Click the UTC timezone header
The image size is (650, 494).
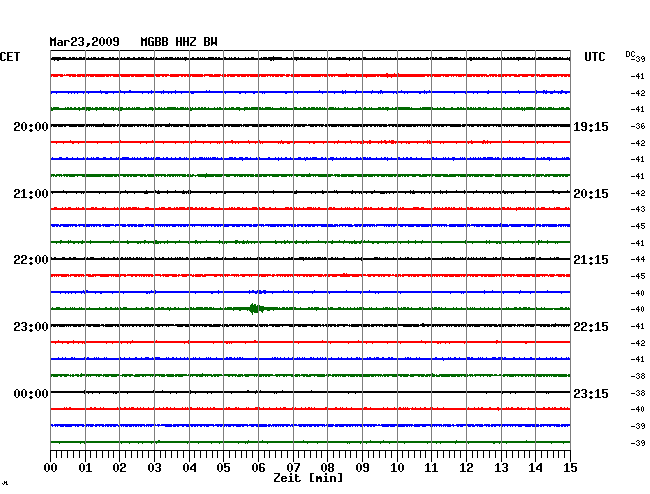click(x=595, y=57)
